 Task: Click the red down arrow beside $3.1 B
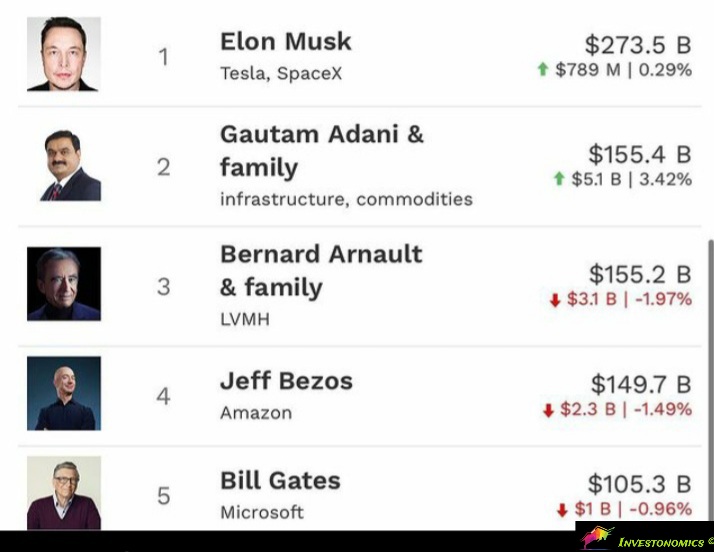coord(555,300)
